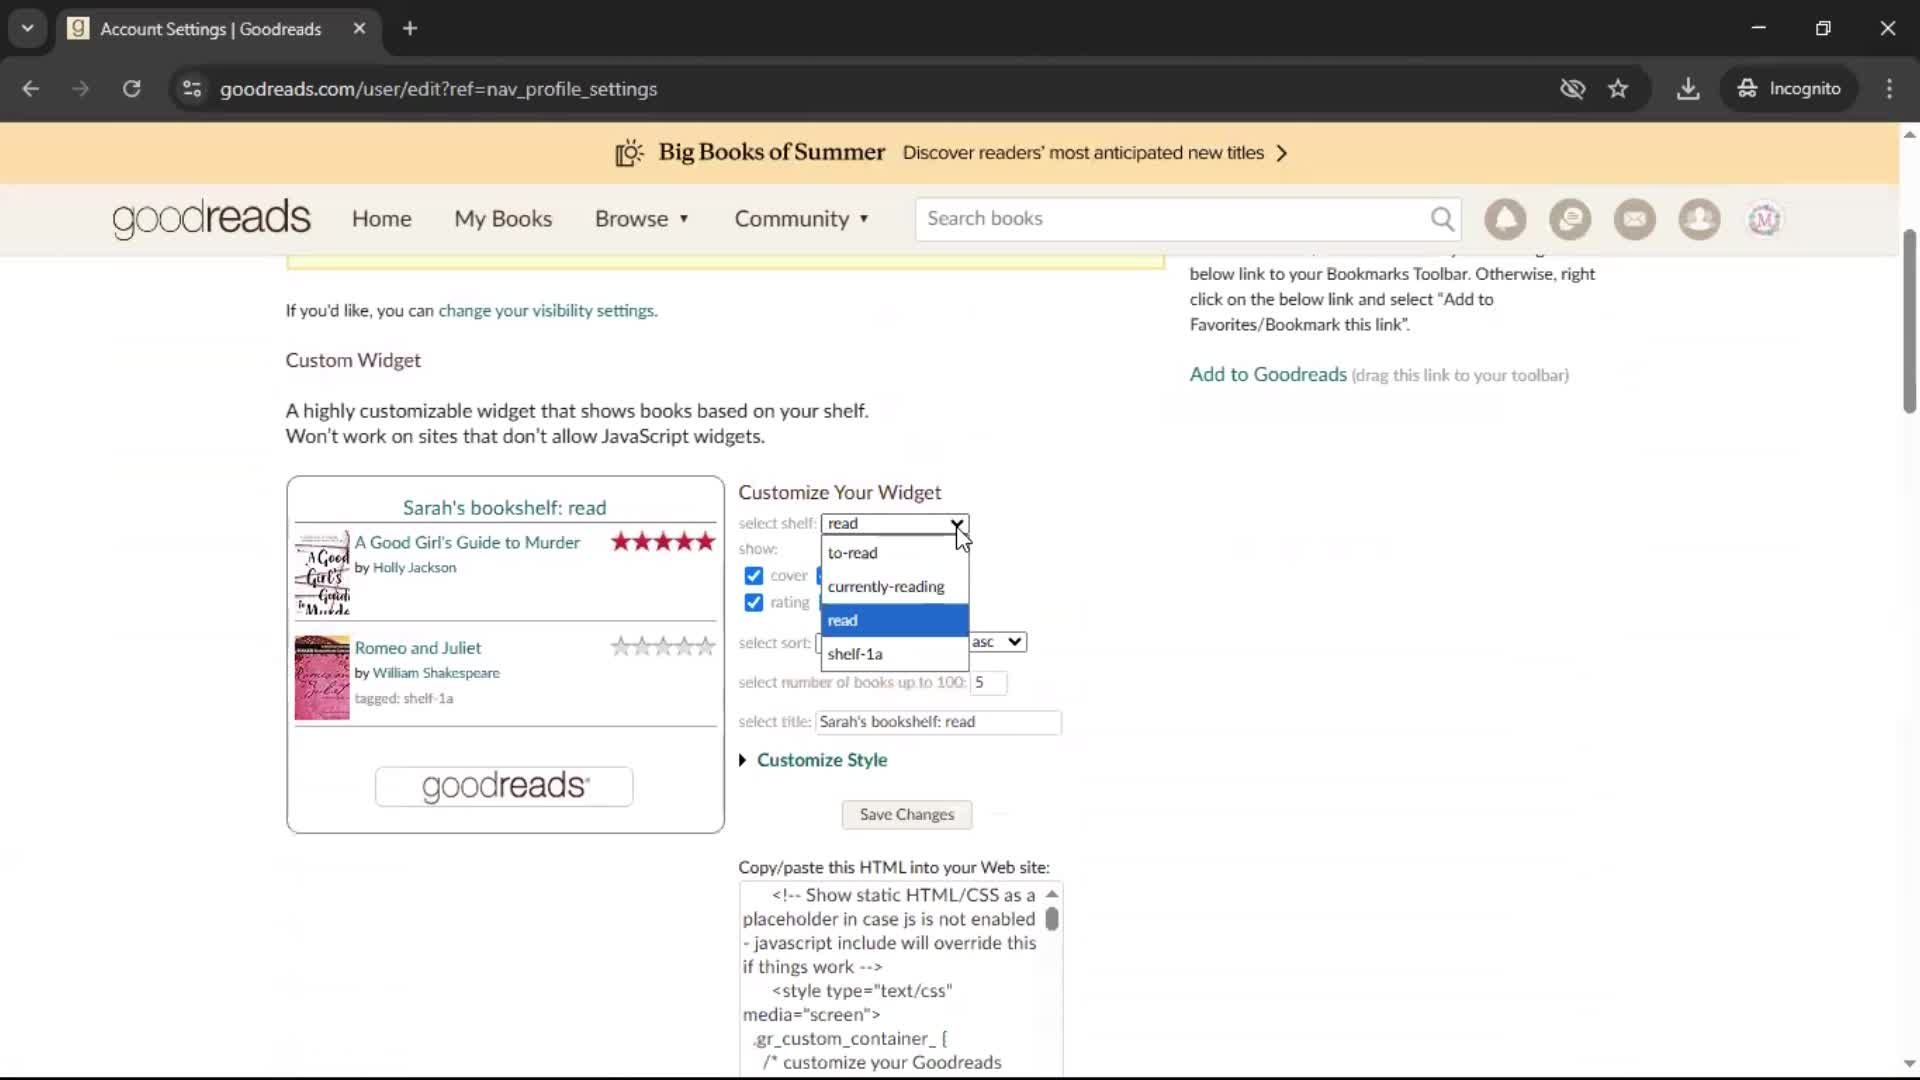This screenshot has height=1080, width=1920.
Task: Reload the page
Action: tap(132, 89)
